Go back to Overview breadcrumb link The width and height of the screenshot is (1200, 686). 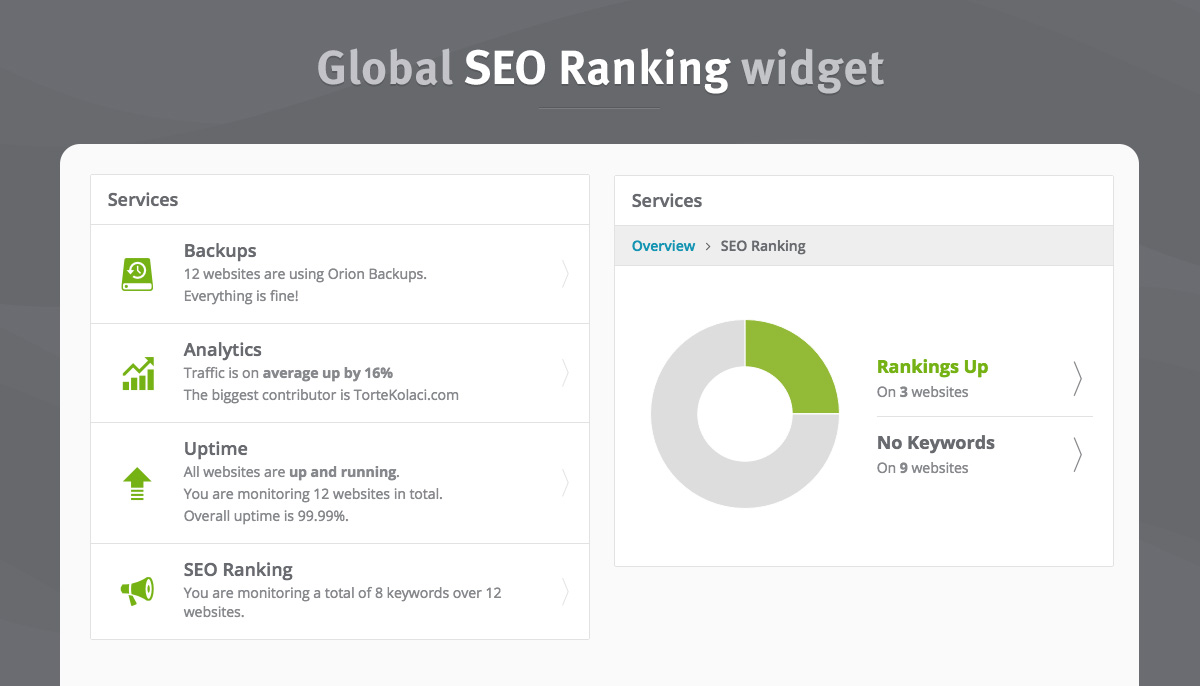pos(663,246)
